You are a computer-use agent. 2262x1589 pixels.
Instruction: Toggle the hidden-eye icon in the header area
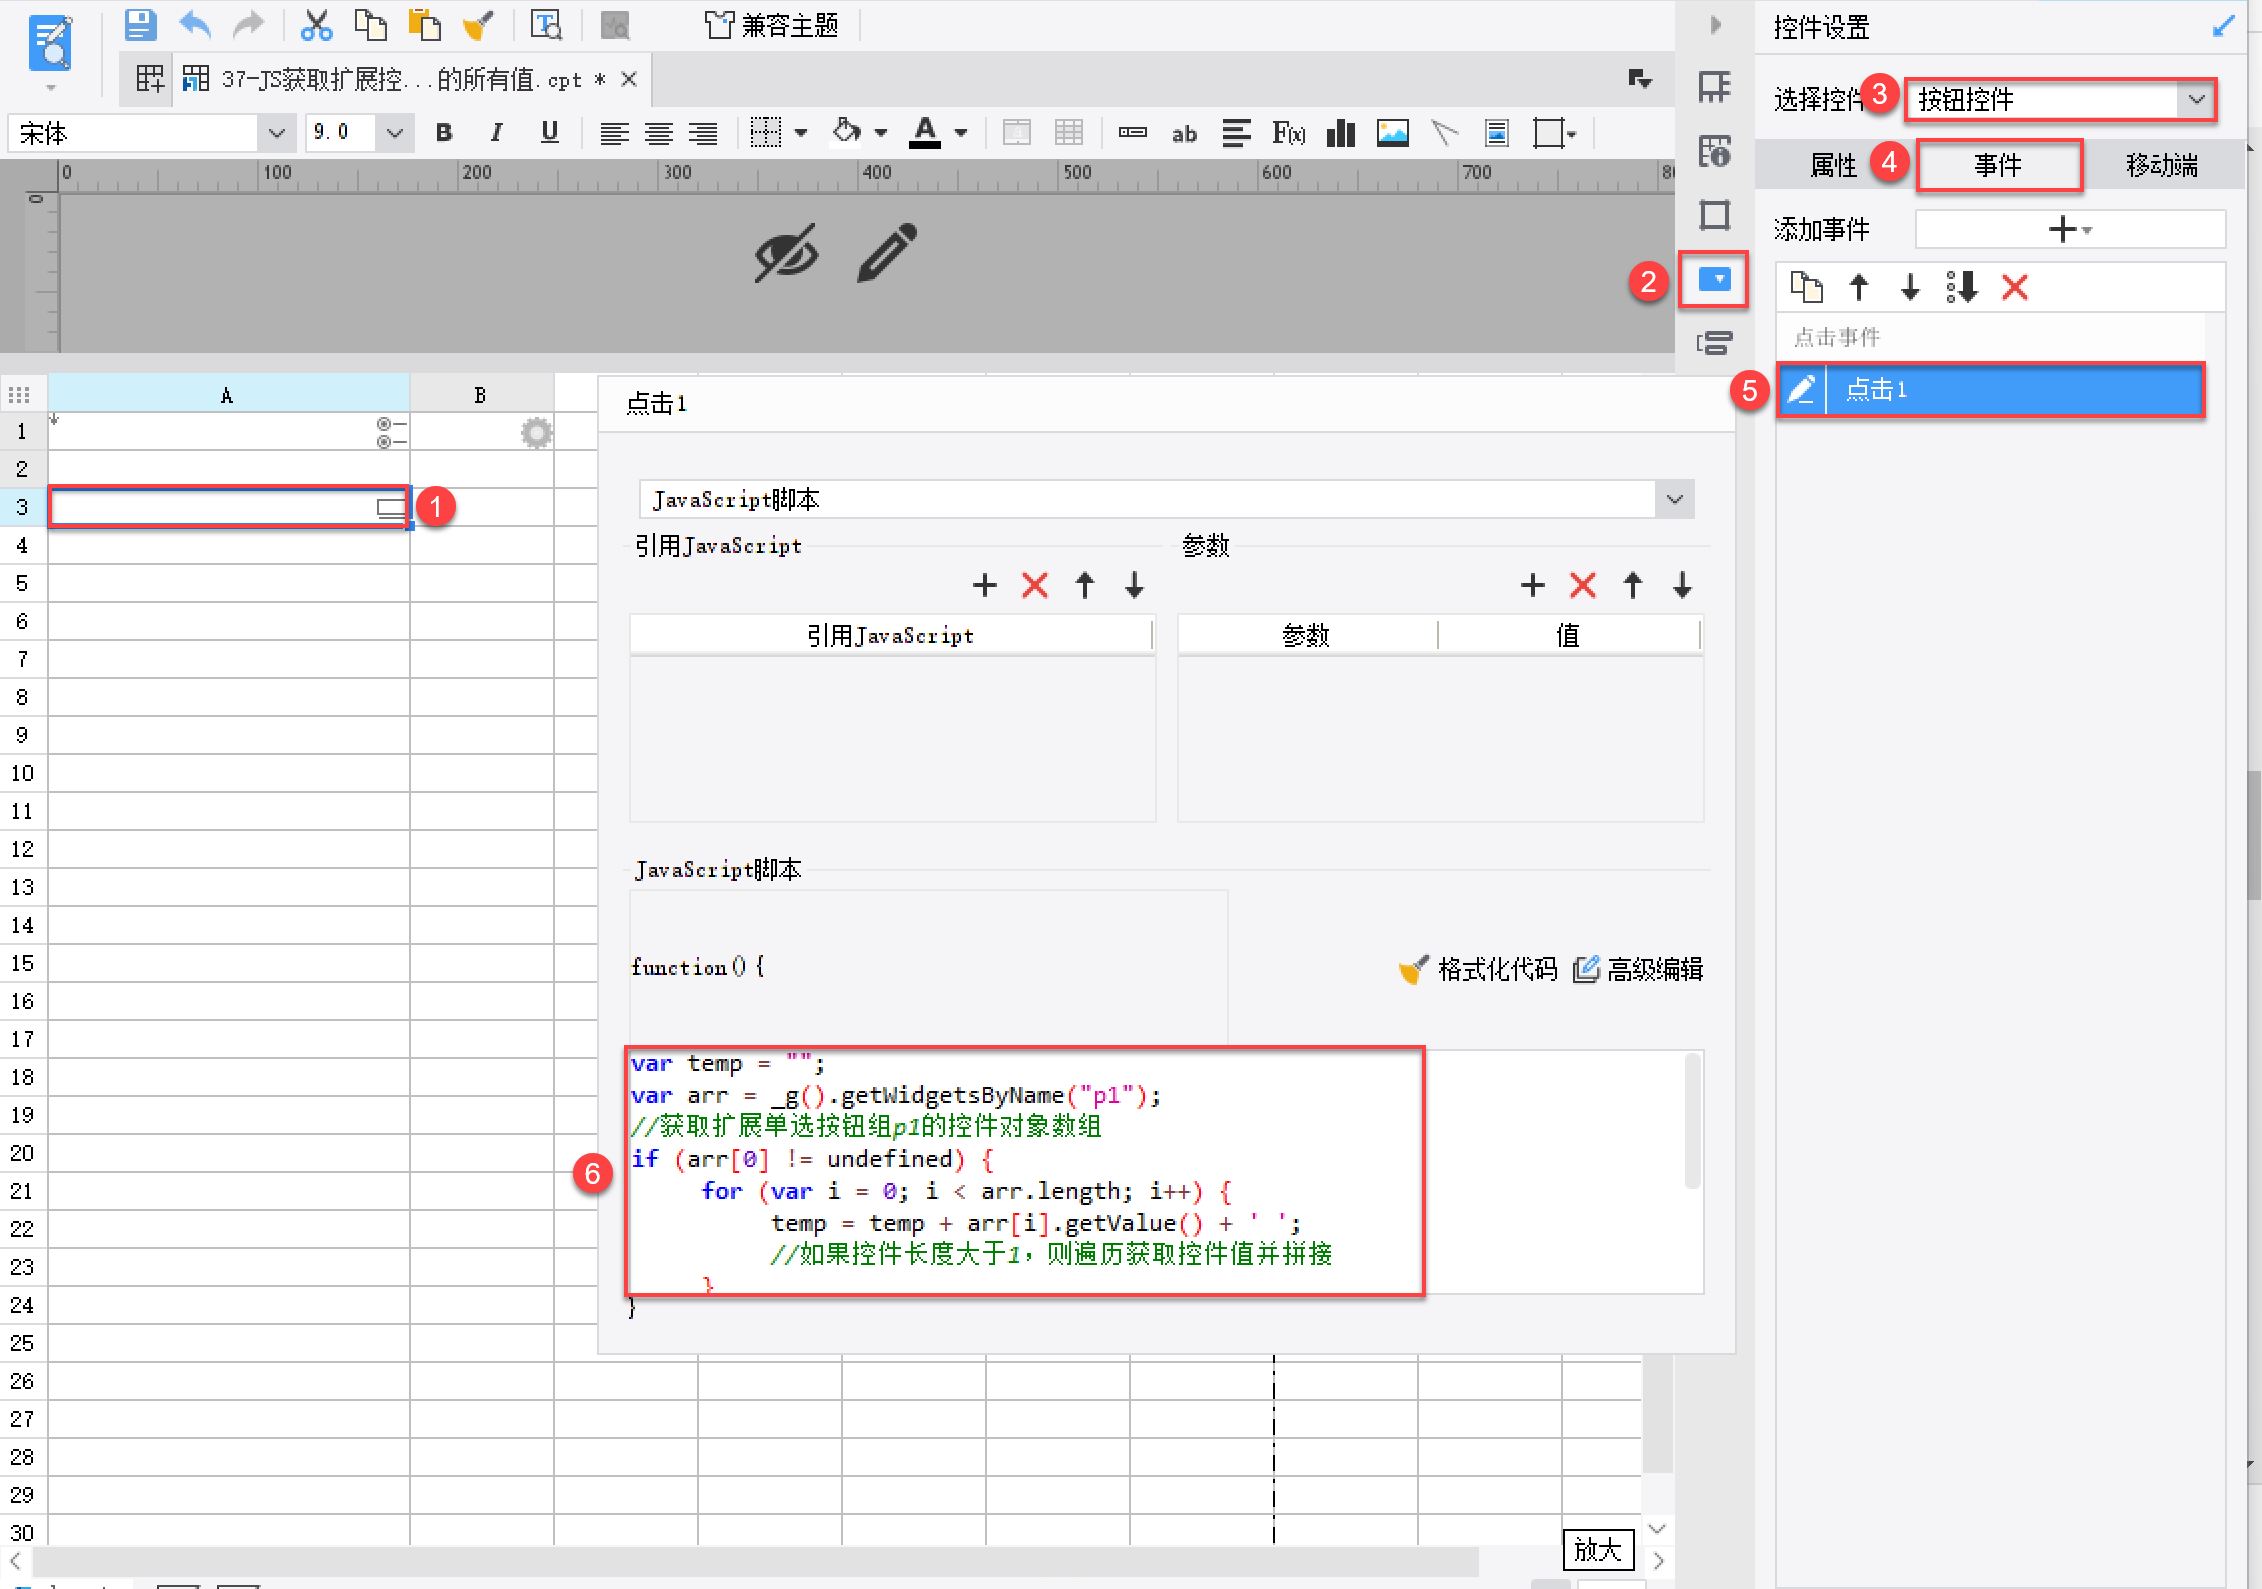(x=786, y=253)
